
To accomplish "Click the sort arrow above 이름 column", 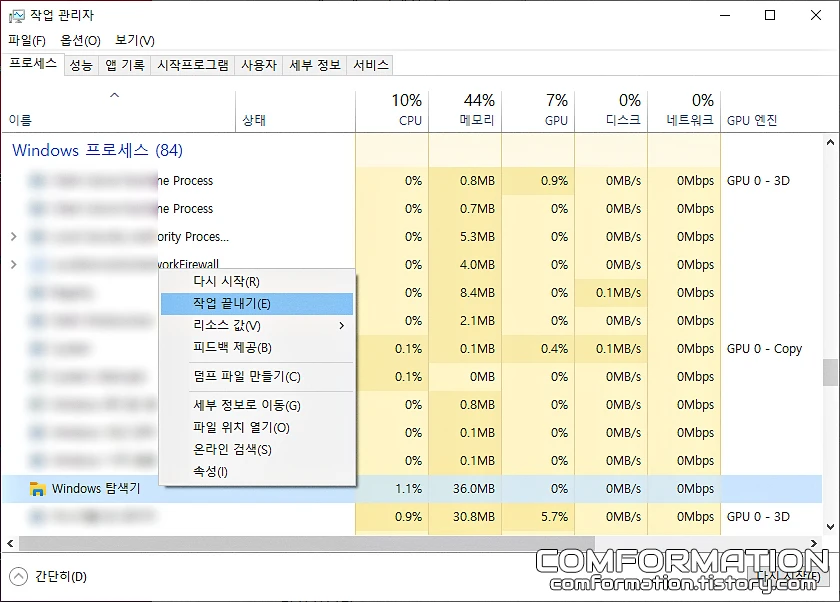I will (x=114, y=95).
